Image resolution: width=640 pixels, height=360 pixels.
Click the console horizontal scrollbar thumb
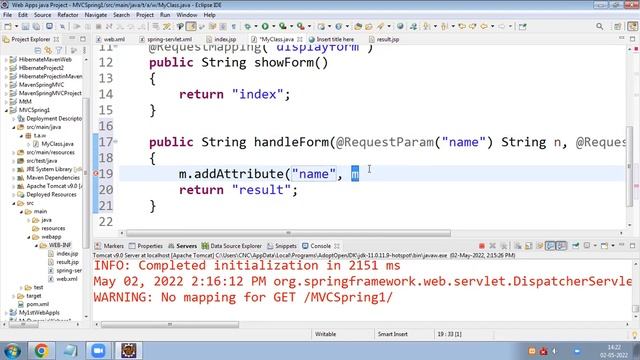click(170, 325)
